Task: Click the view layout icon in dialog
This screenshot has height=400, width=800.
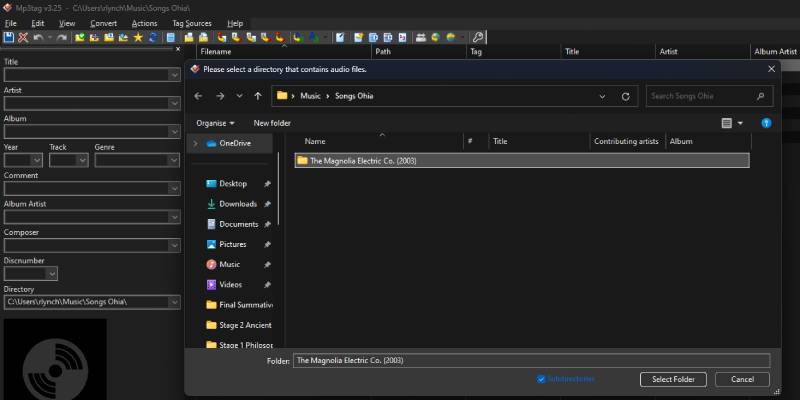Action: tap(727, 123)
